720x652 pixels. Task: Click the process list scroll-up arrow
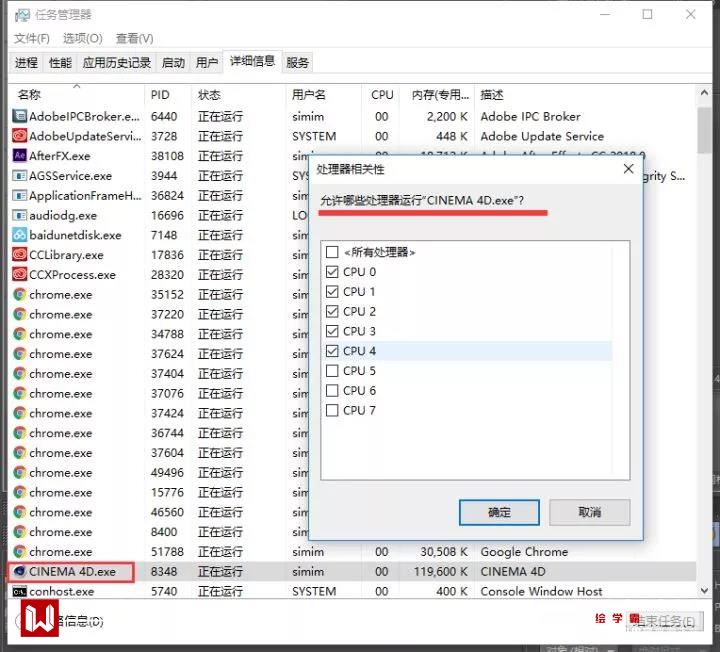point(704,93)
